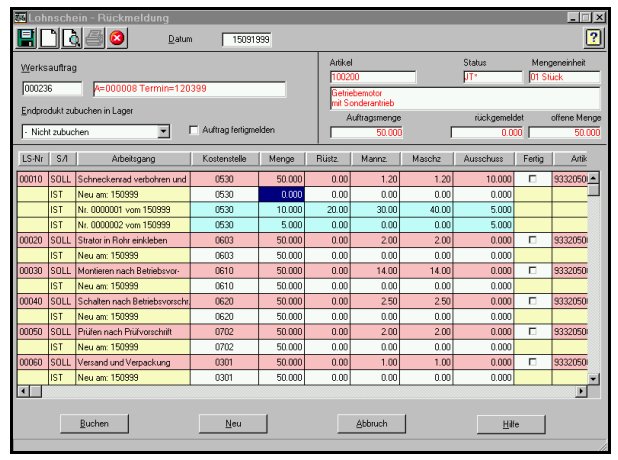Click the printer icon in toolbar
Screen dimensions: 618x460
tap(94, 39)
